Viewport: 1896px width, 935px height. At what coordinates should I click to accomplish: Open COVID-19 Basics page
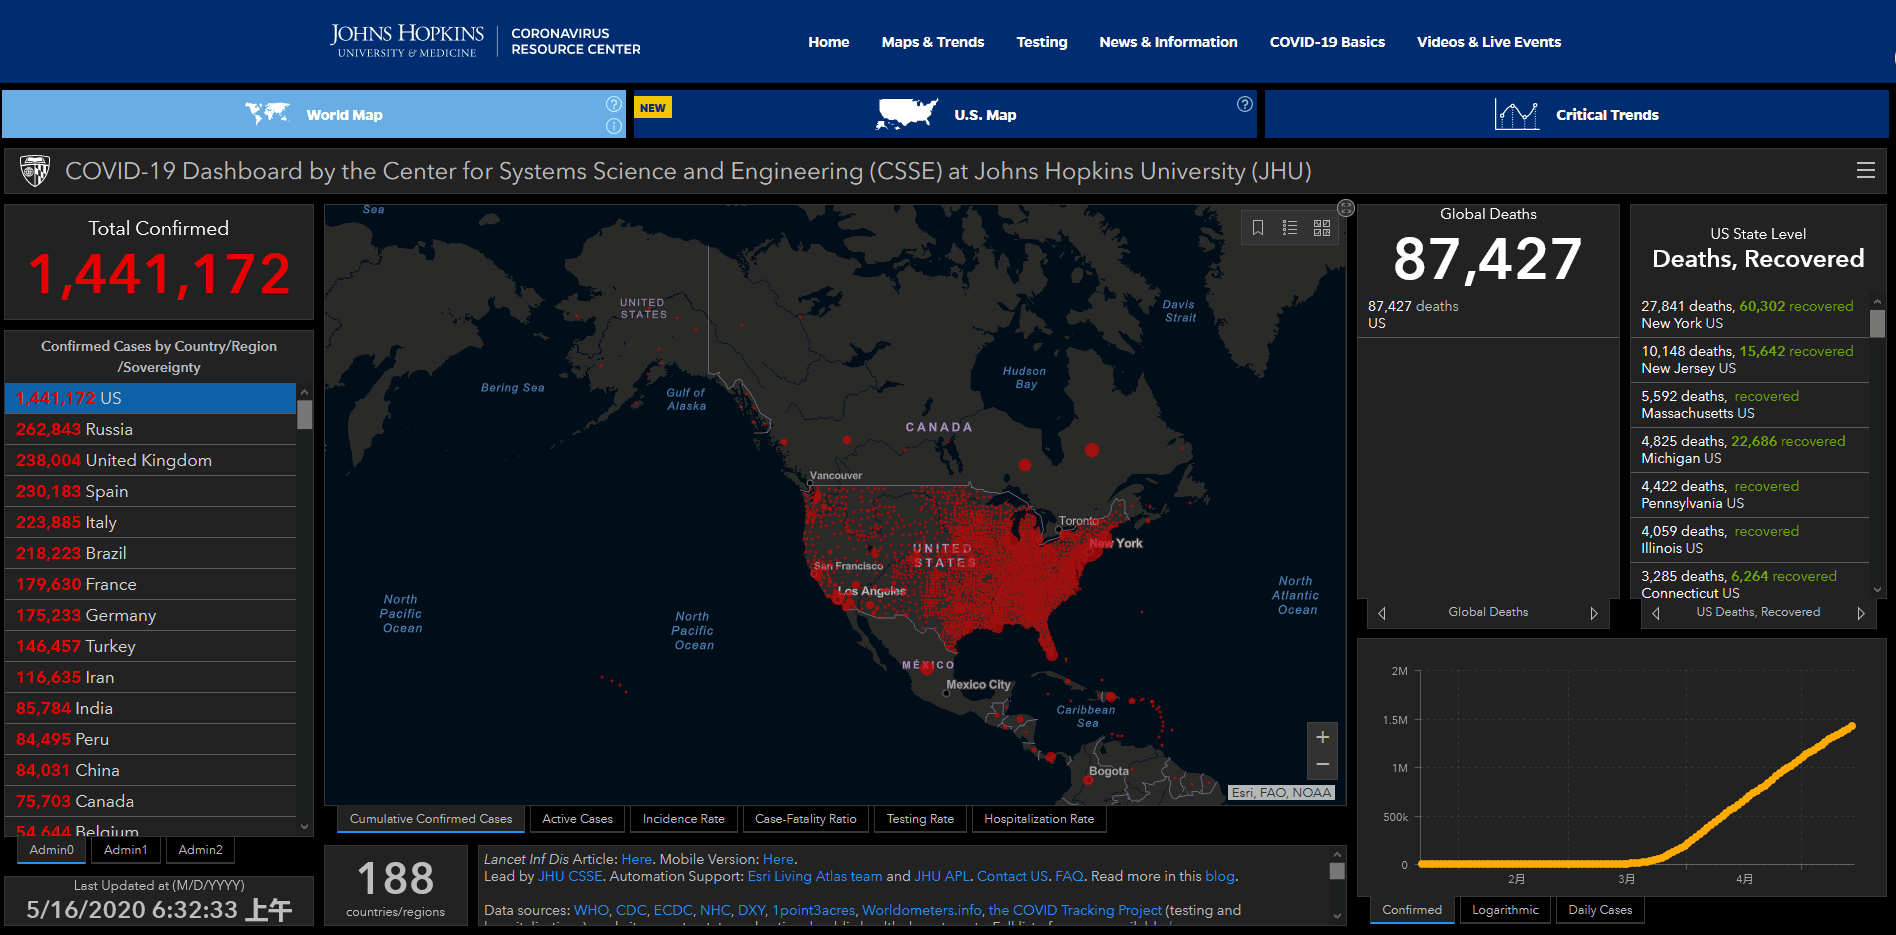coord(1327,42)
